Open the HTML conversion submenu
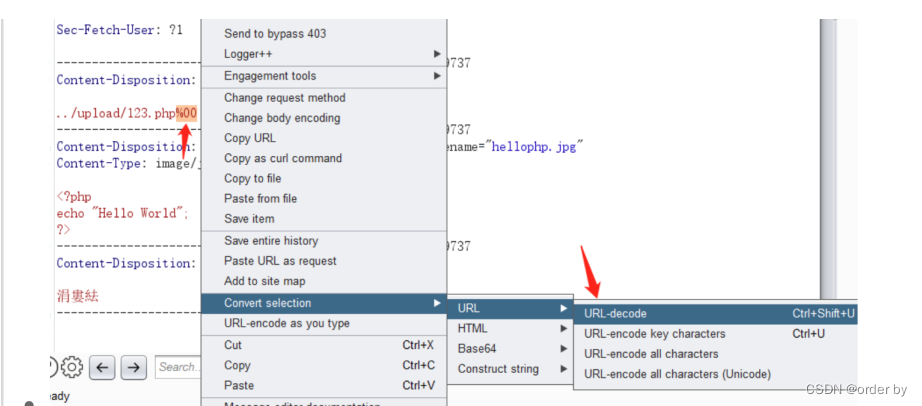This screenshot has height=406, width=922. click(510, 328)
